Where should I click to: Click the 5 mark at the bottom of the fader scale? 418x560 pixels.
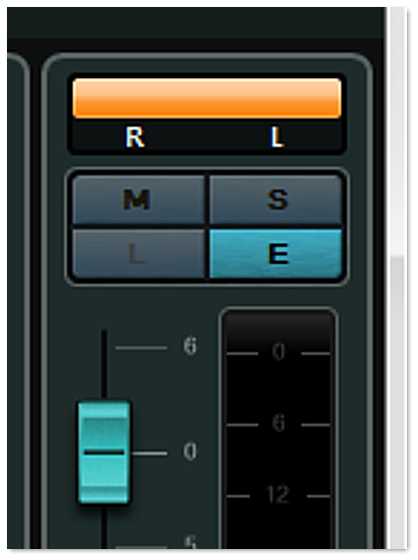(x=190, y=542)
